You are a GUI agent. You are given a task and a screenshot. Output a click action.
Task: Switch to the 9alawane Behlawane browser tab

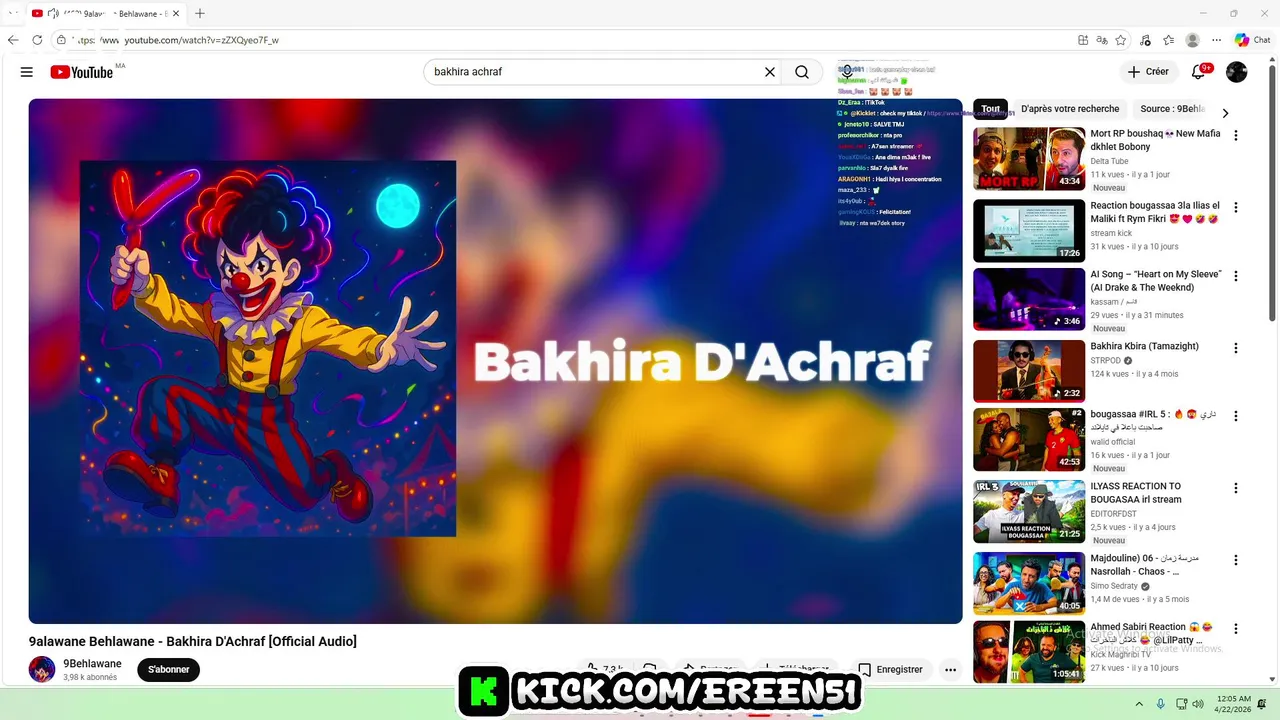pos(106,13)
